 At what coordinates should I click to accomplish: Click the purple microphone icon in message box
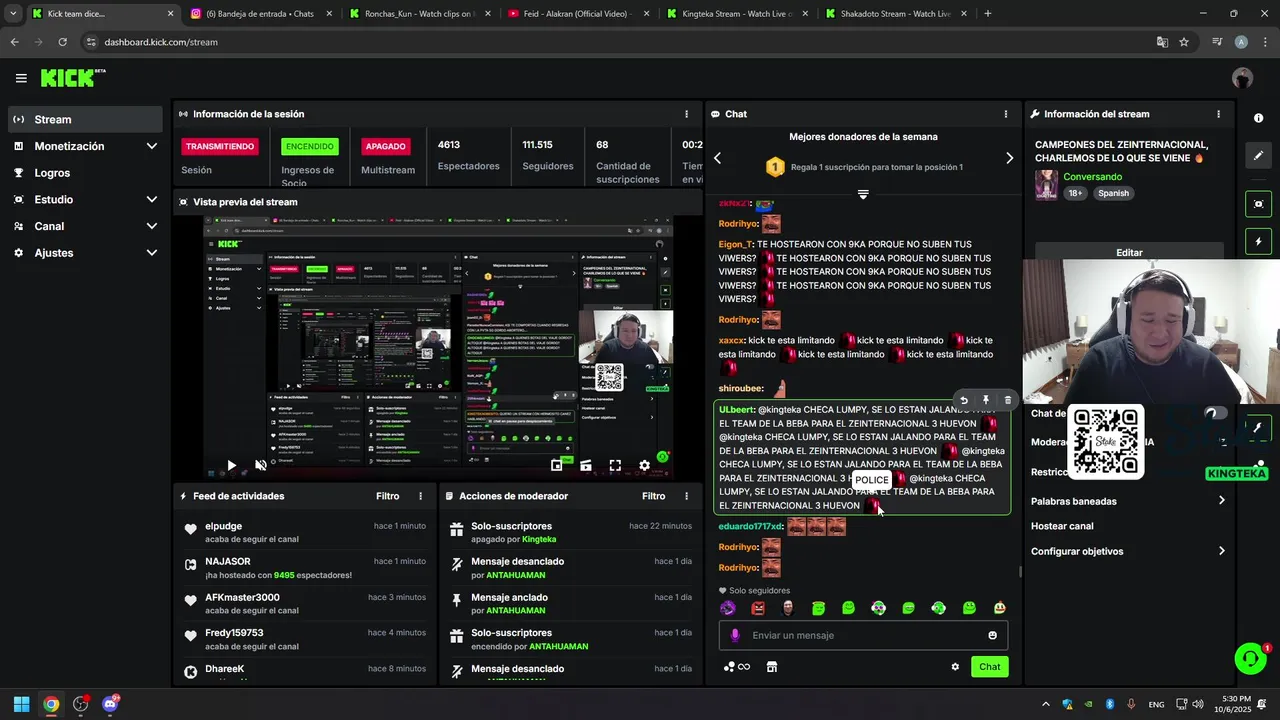[735, 635]
